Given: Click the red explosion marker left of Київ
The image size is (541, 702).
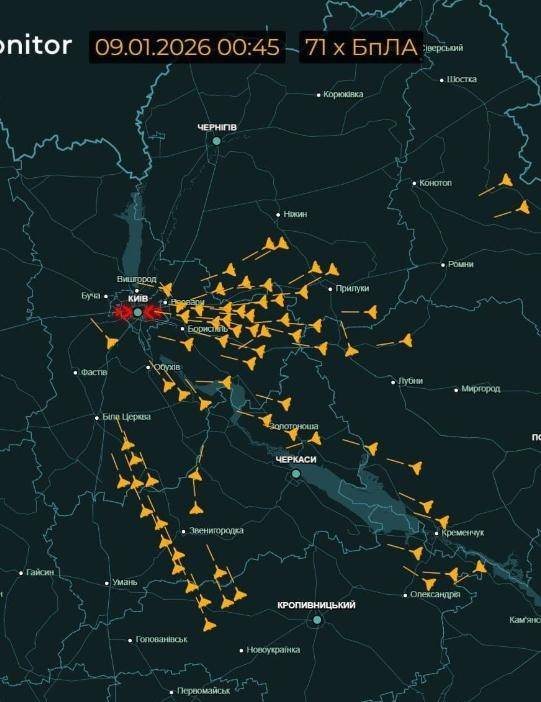Looking at the screenshot, I should pyautogui.click(x=122, y=312).
